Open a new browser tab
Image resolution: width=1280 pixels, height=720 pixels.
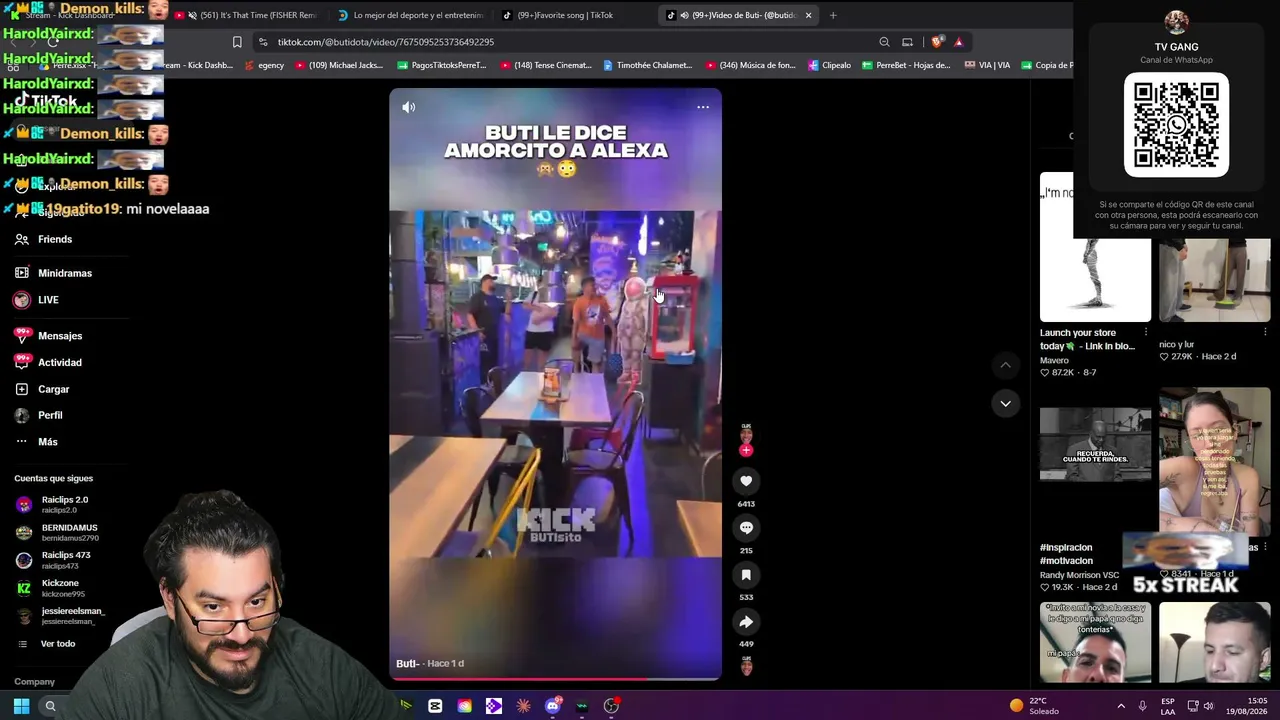[x=833, y=15]
